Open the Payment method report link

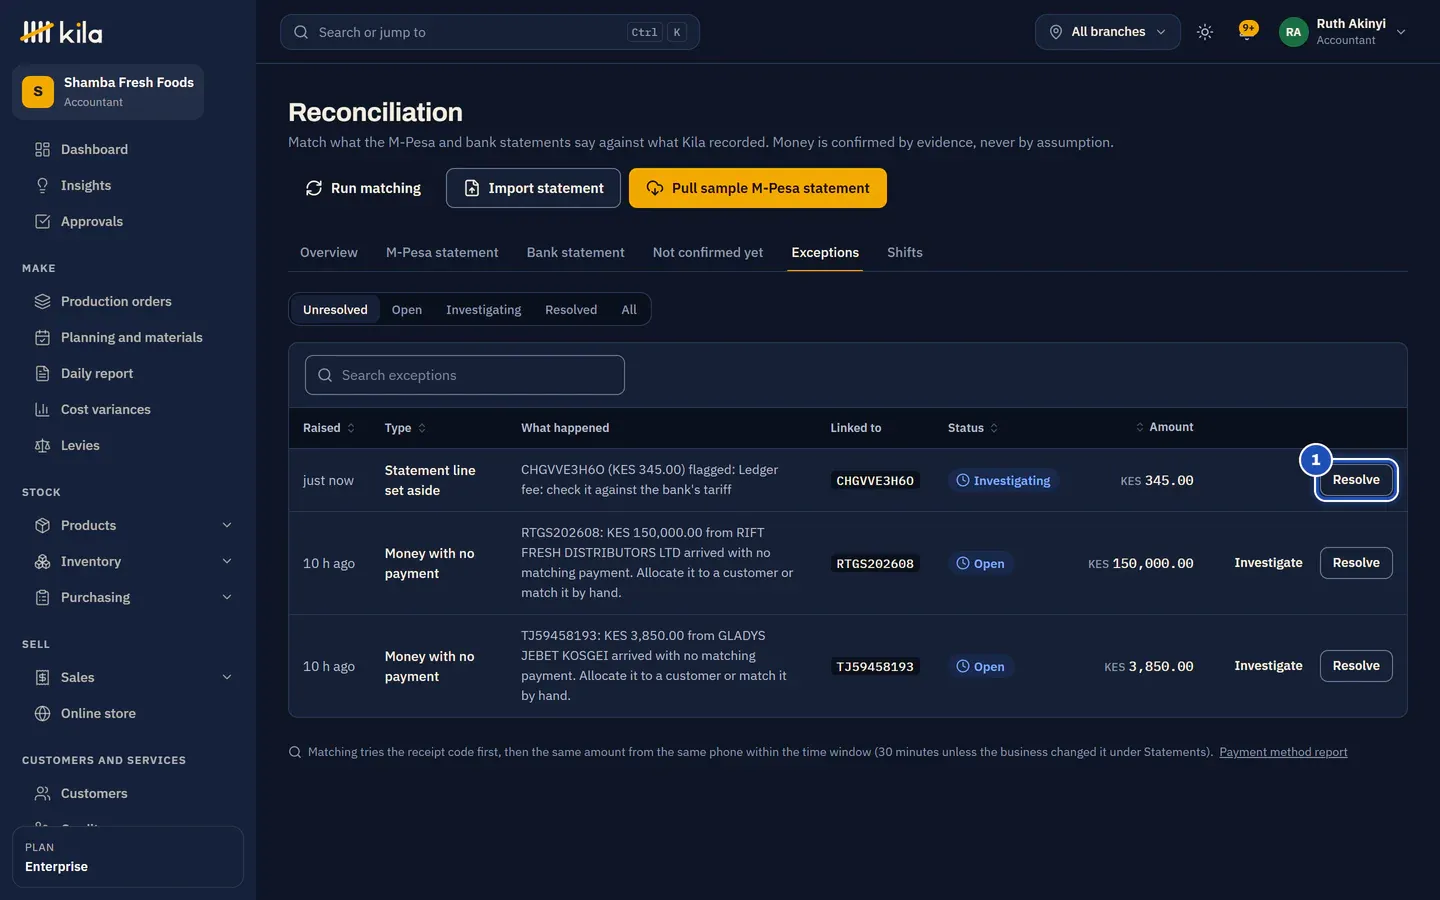1283,752
